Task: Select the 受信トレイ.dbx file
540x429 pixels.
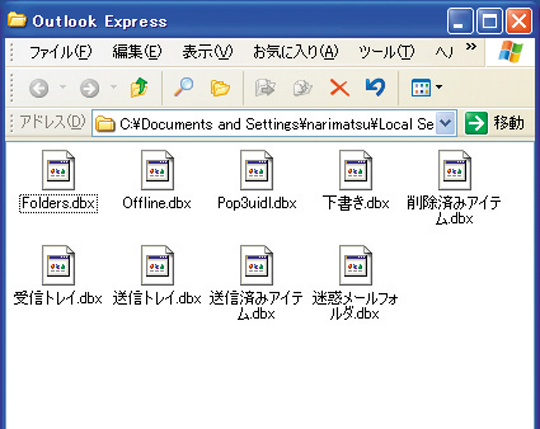Action: [58, 275]
